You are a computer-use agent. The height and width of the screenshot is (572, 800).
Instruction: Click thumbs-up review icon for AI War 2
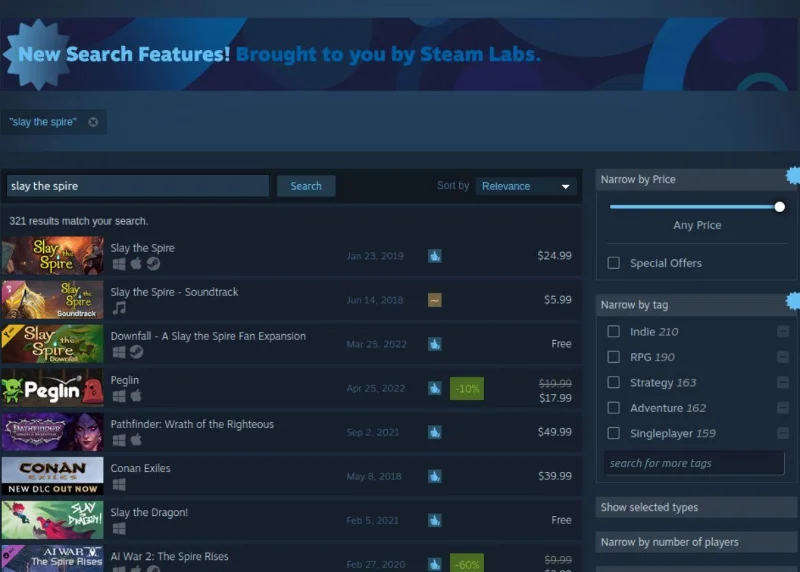pyautogui.click(x=435, y=564)
